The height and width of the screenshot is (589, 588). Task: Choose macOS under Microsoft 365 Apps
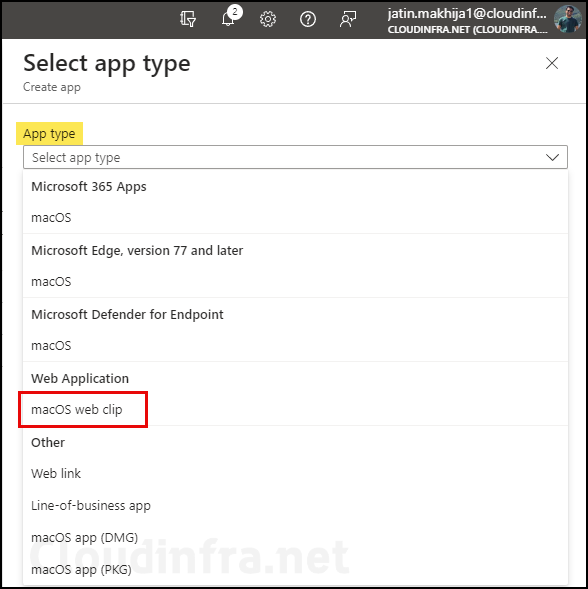[x=295, y=217]
